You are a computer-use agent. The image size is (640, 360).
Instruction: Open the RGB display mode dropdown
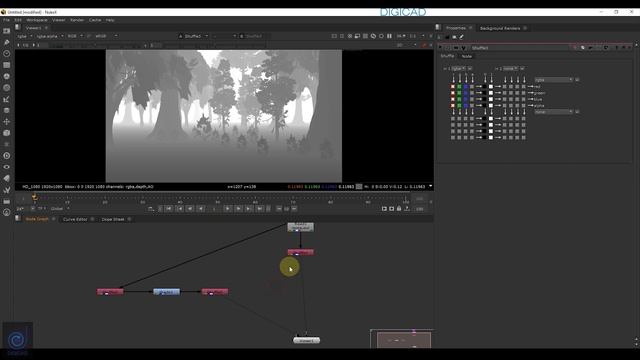(75, 36)
